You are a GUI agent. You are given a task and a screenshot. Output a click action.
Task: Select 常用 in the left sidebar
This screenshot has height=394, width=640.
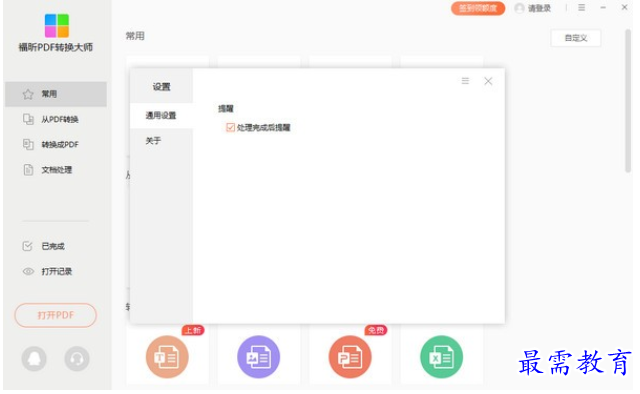[x=56, y=94]
